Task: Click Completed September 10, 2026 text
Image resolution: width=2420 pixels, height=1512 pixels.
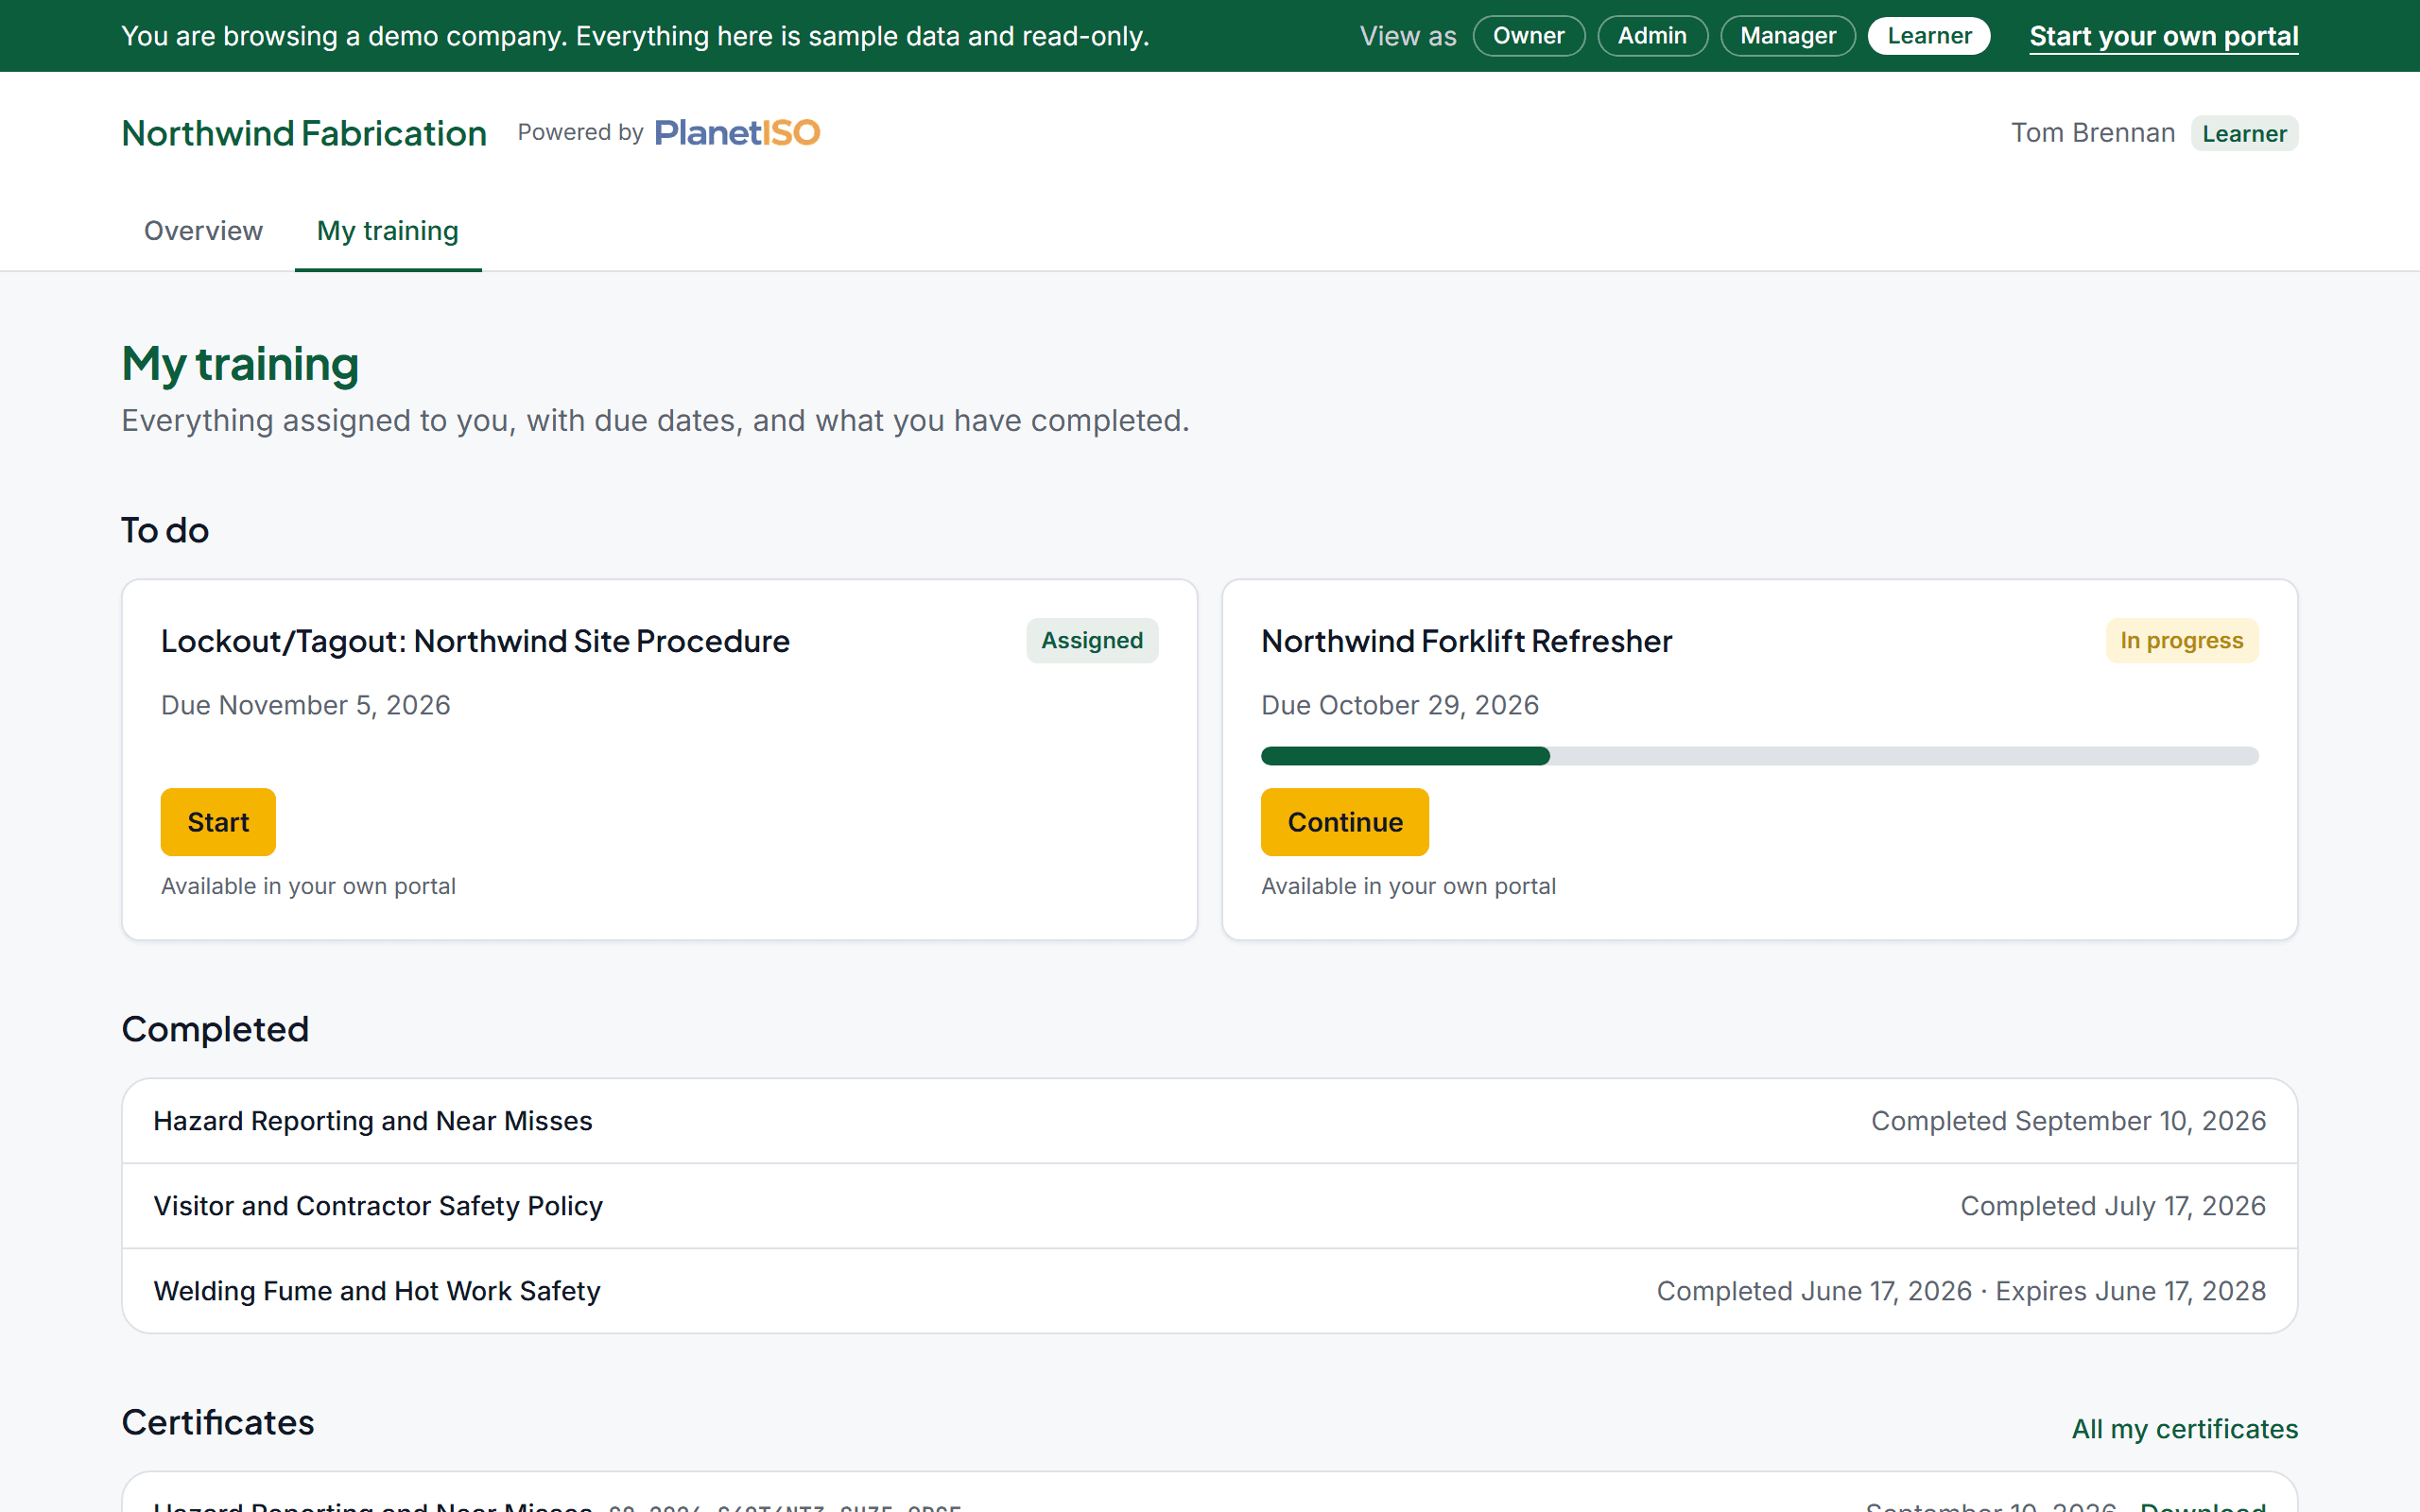Action: coord(2068,1121)
